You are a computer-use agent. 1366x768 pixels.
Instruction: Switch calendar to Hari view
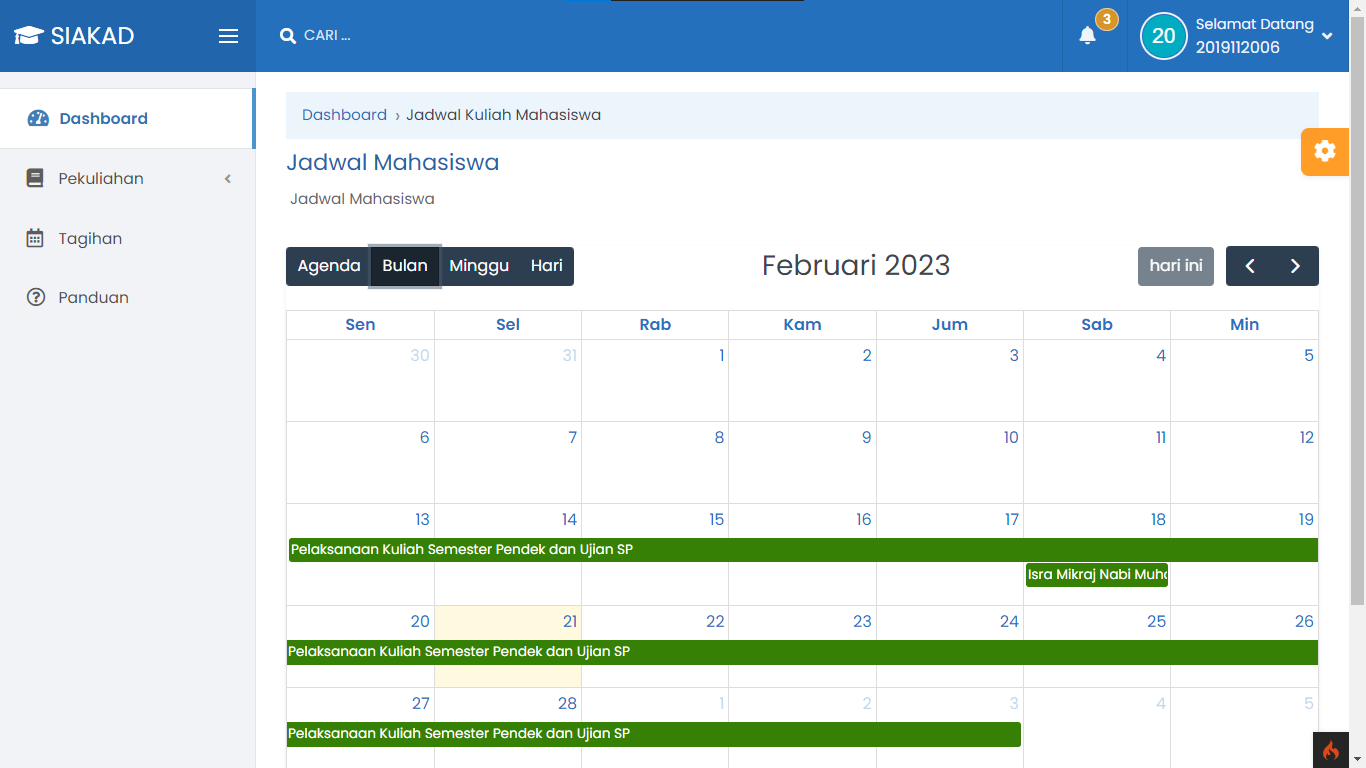click(x=547, y=266)
